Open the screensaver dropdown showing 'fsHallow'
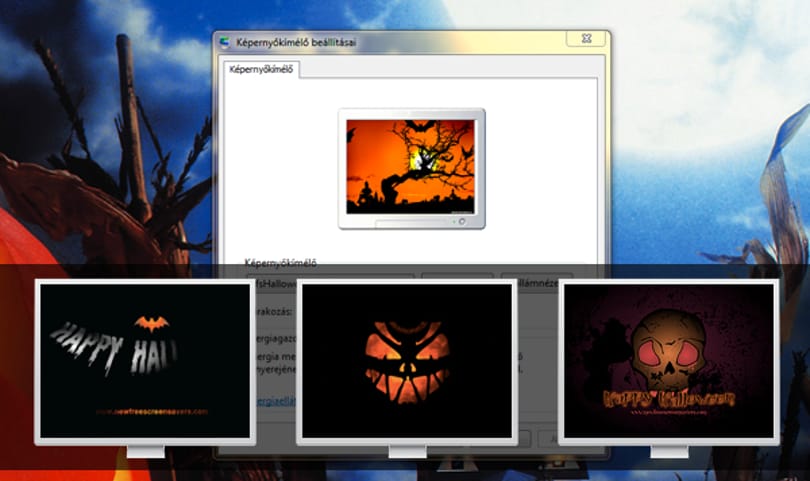Viewport: 810px width, 481px height. (331, 283)
